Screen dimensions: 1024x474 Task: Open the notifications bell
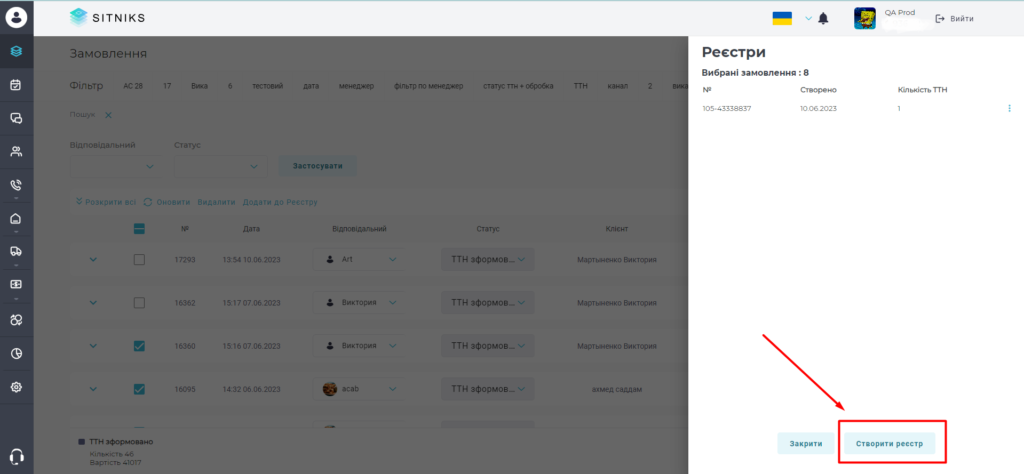tap(823, 18)
